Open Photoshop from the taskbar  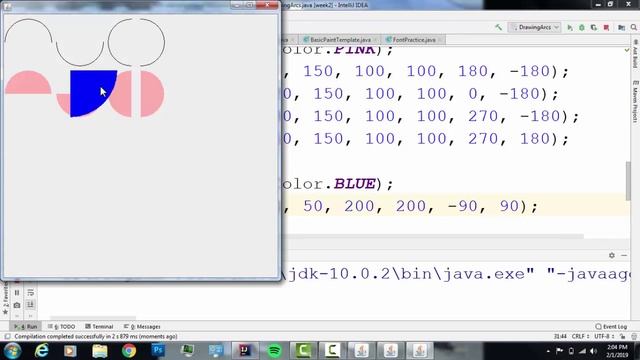click(158, 351)
